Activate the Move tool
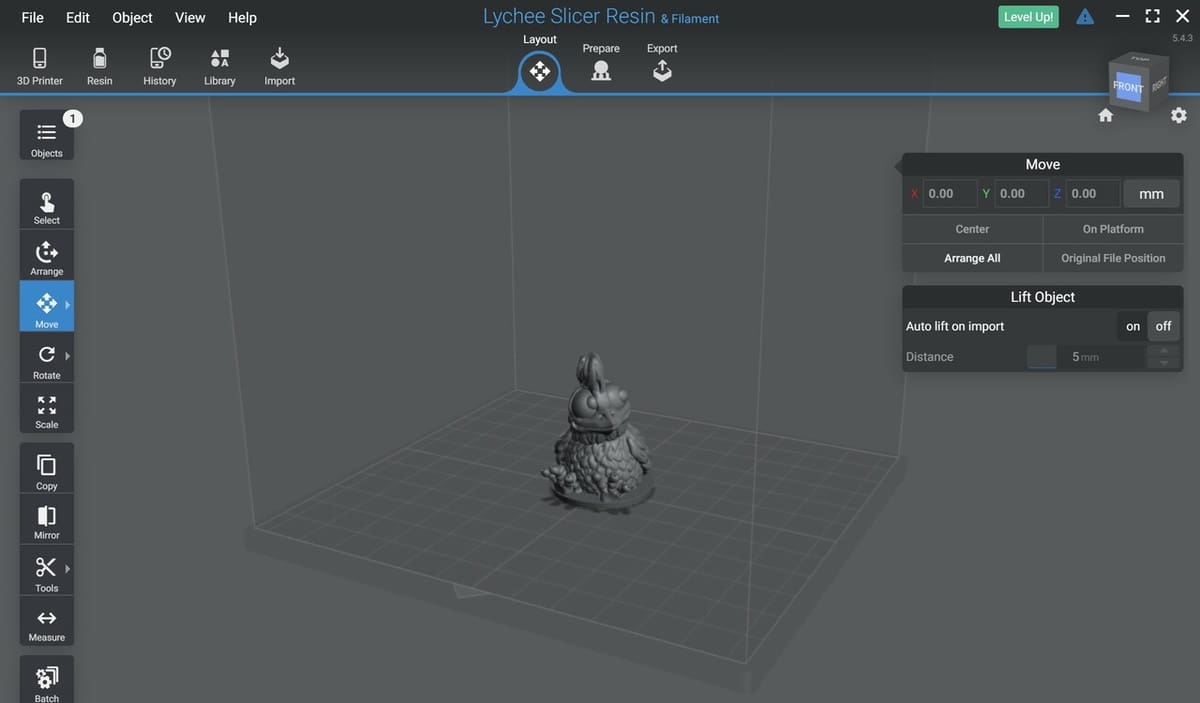Screen dimensions: 1200x703 [47, 306]
